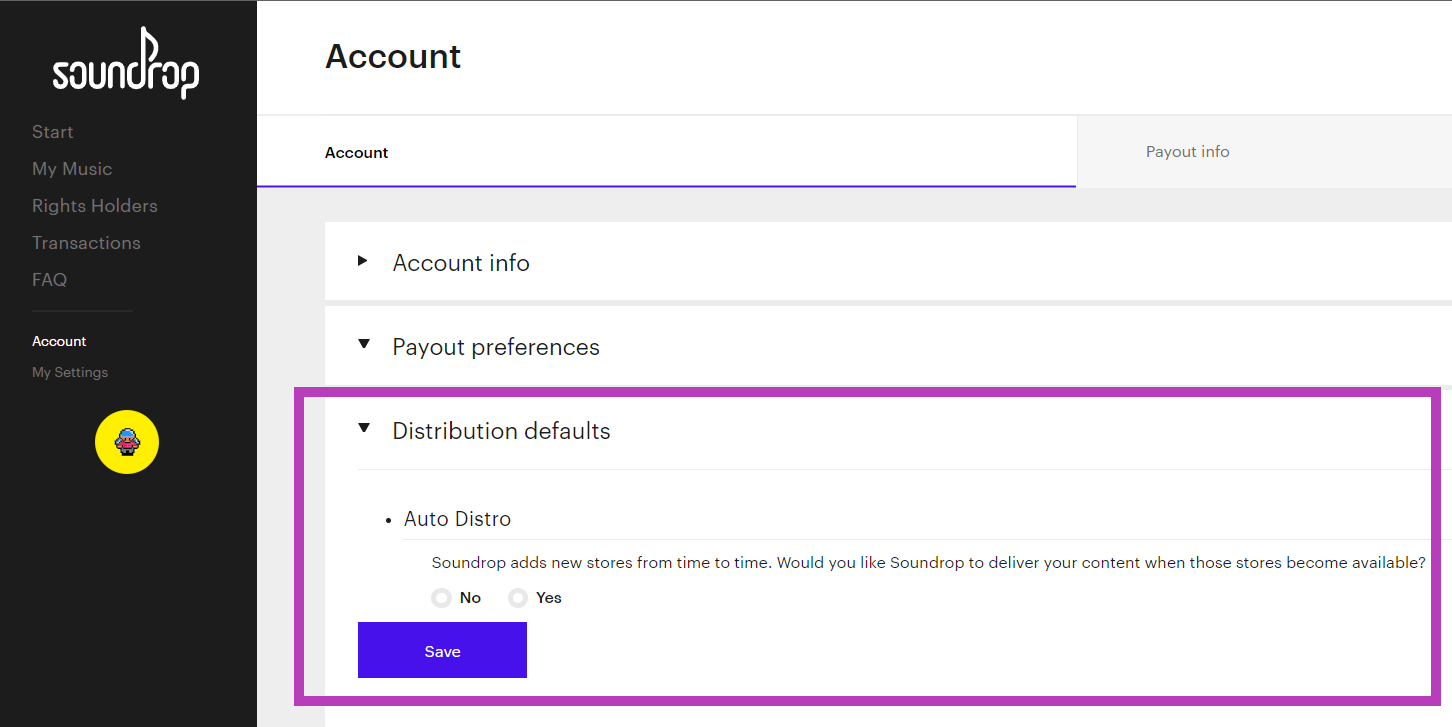Collapse the Payout preferences section arrow
1452x727 pixels.
point(364,345)
